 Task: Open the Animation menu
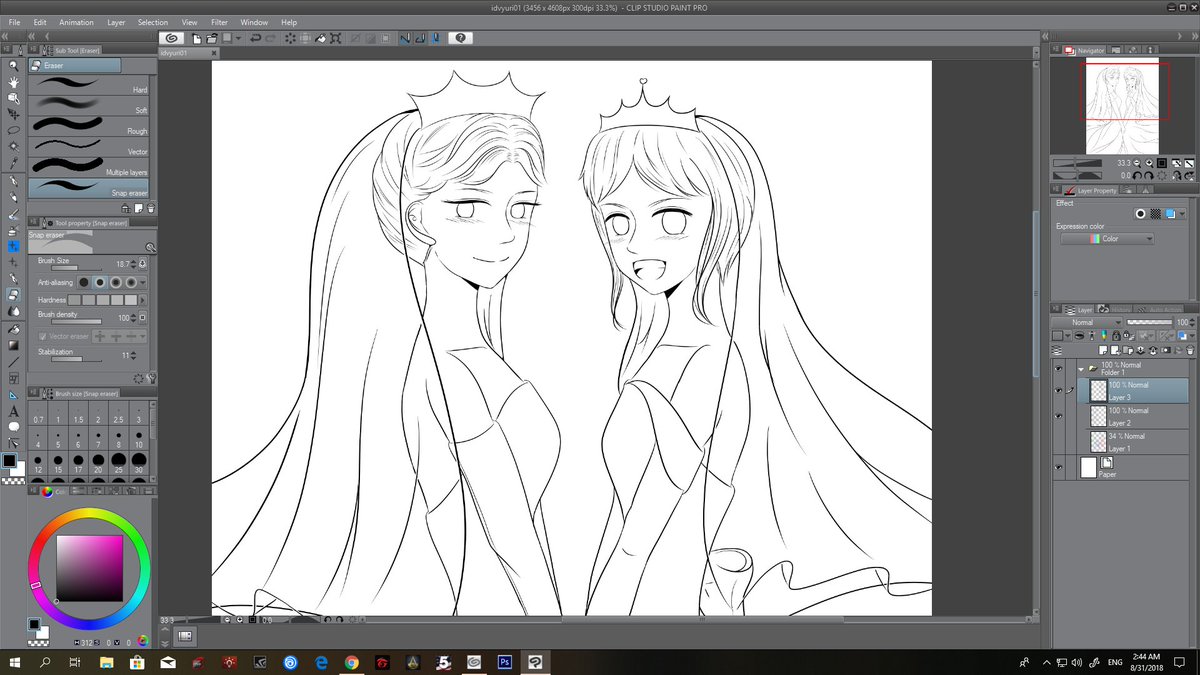tap(76, 22)
